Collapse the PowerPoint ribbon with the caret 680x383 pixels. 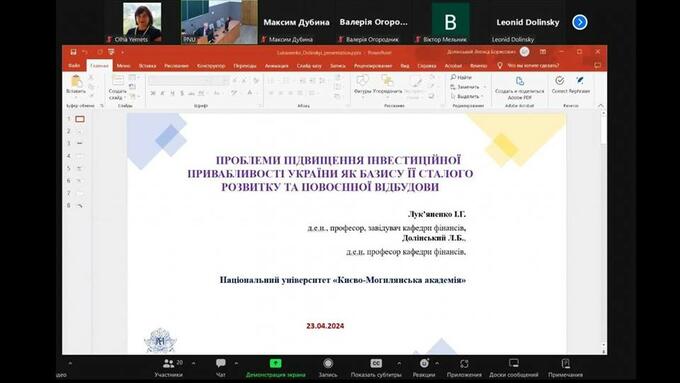point(601,105)
